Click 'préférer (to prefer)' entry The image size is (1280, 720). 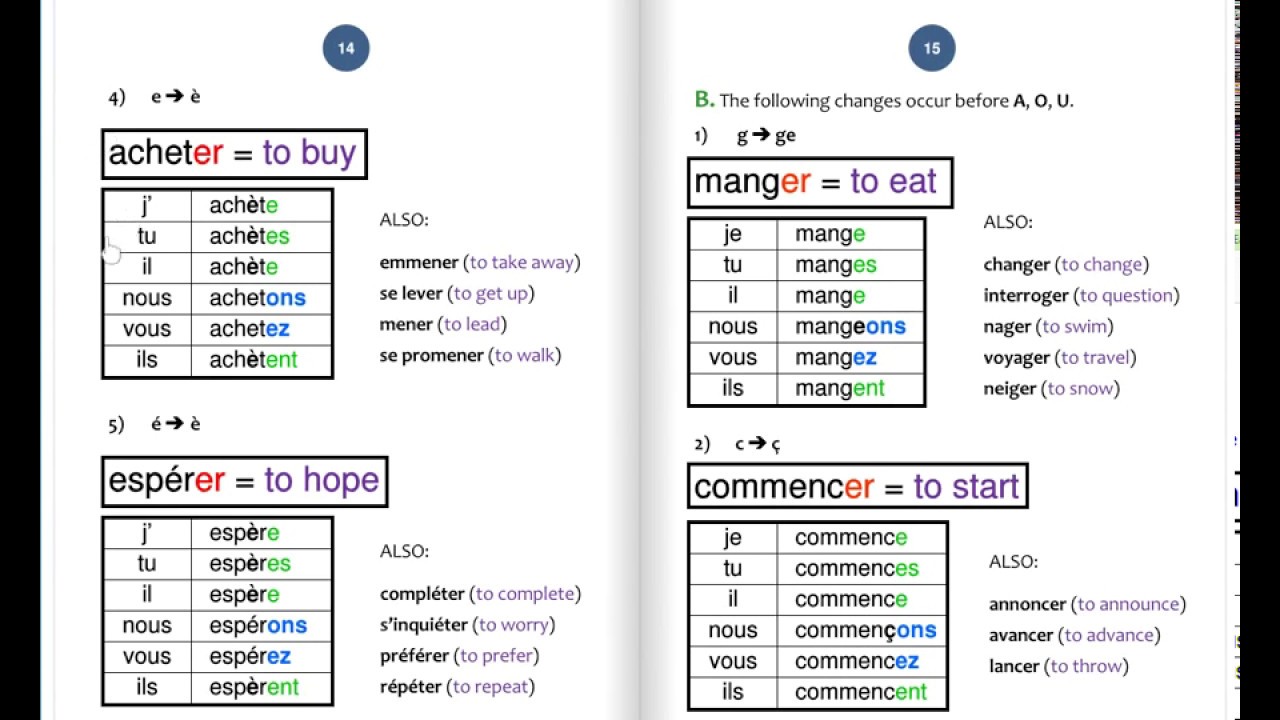pyautogui.click(x=459, y=657)
